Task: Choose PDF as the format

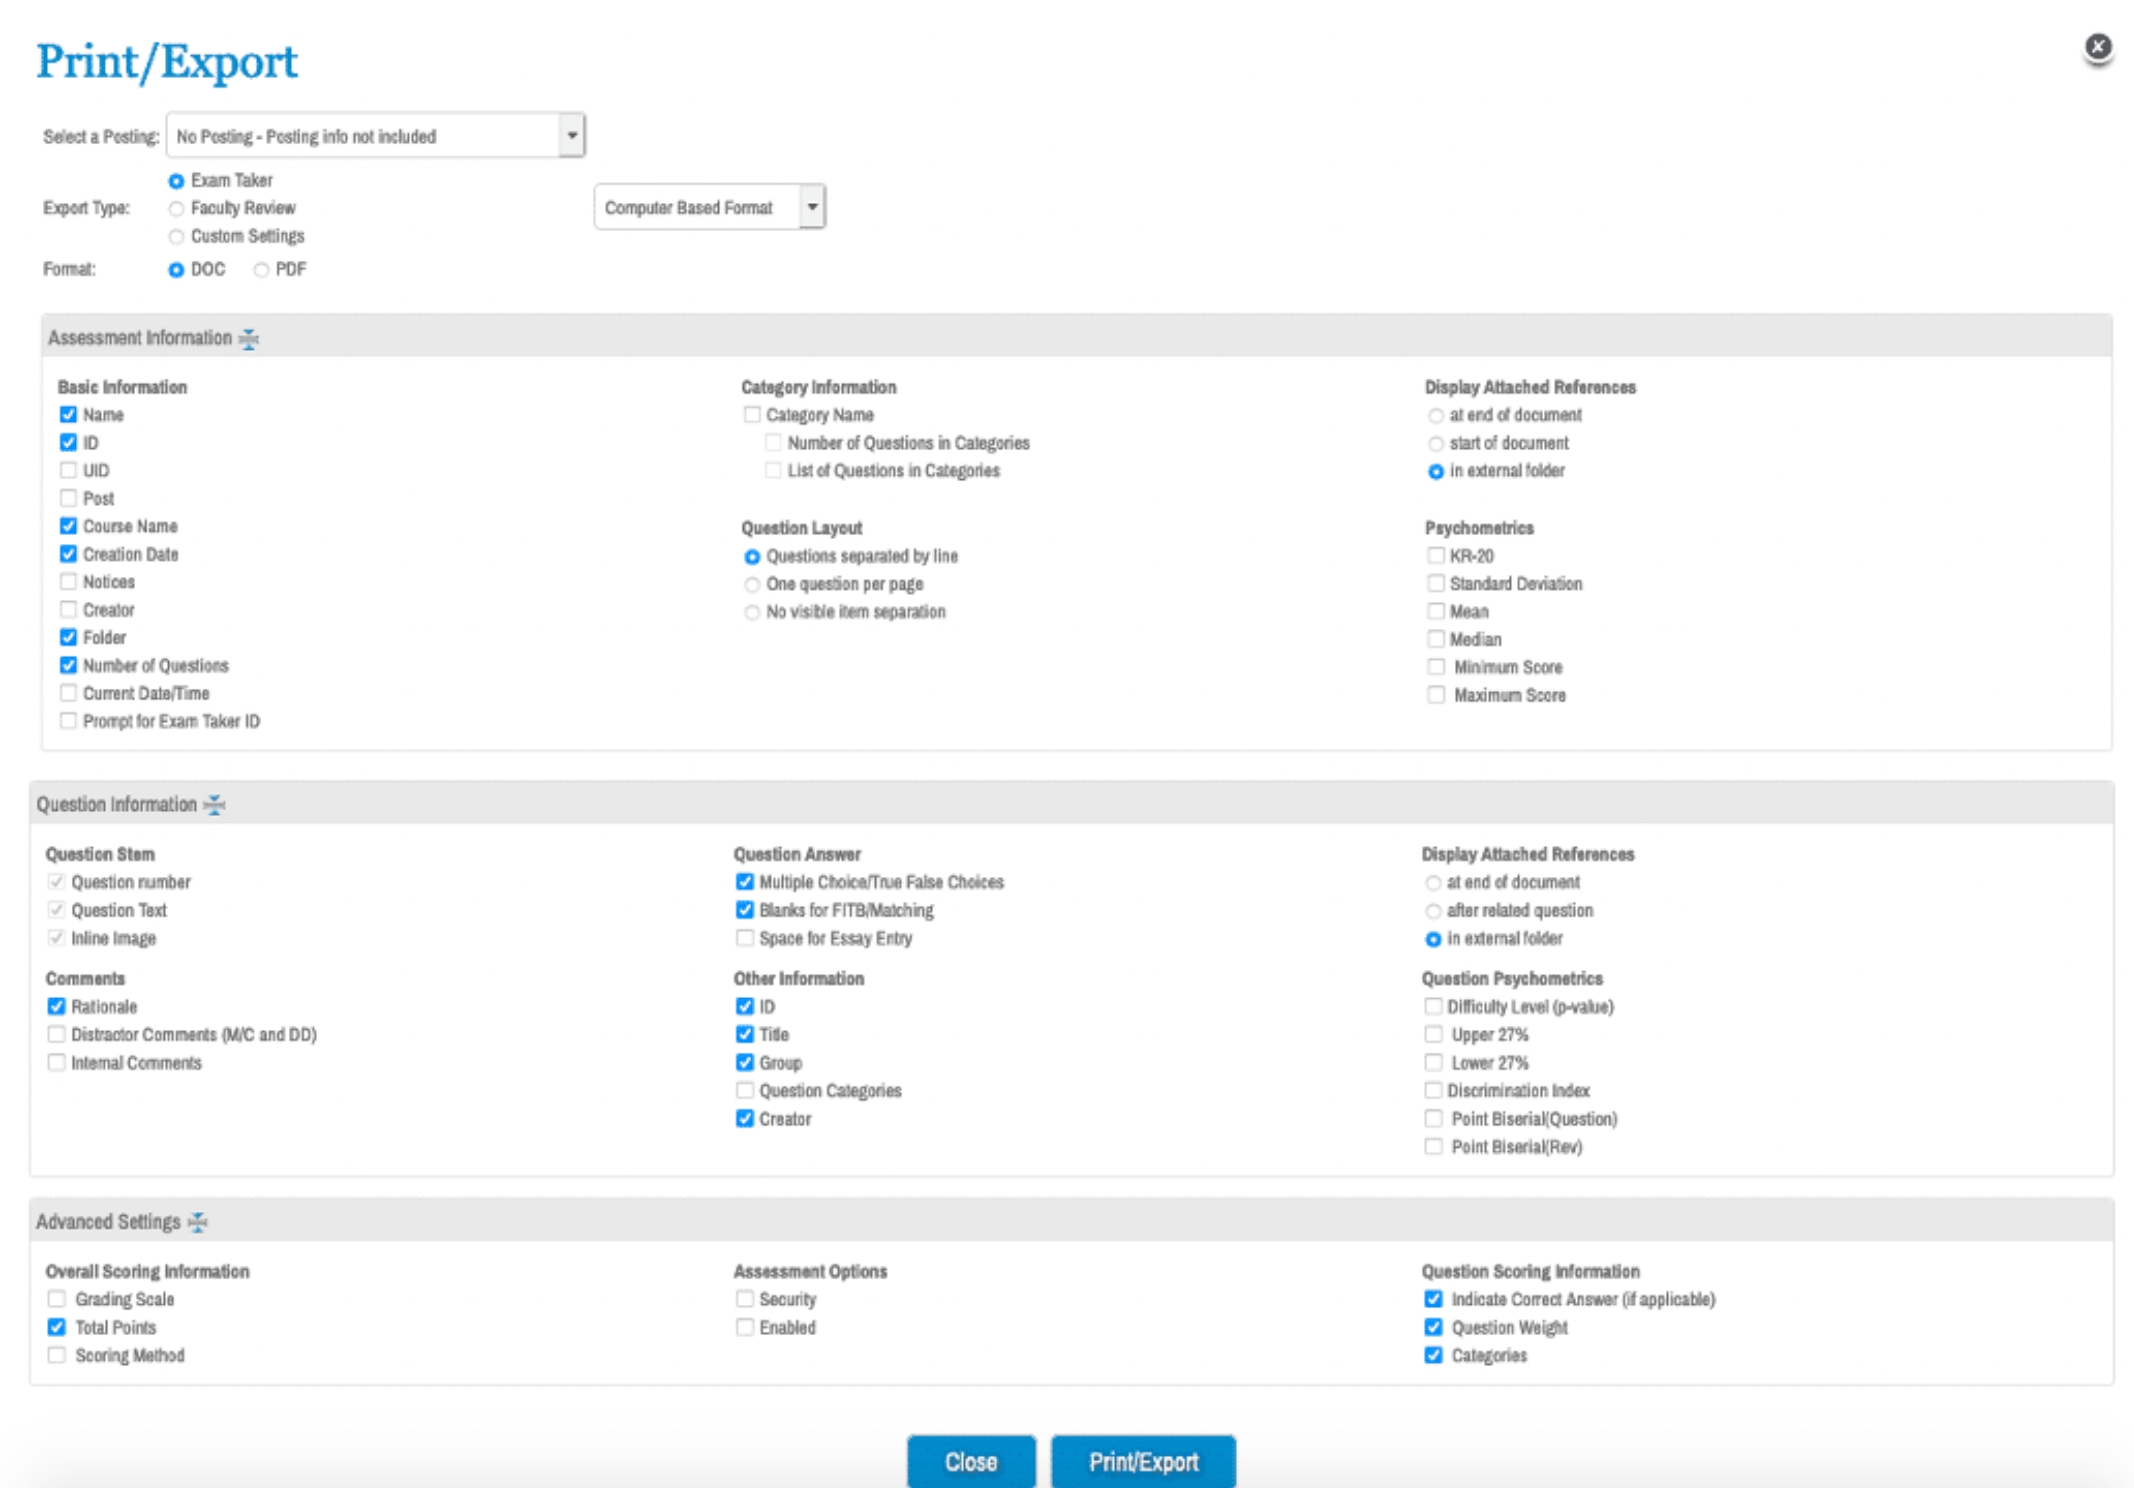Action: [x=261, y=269]
